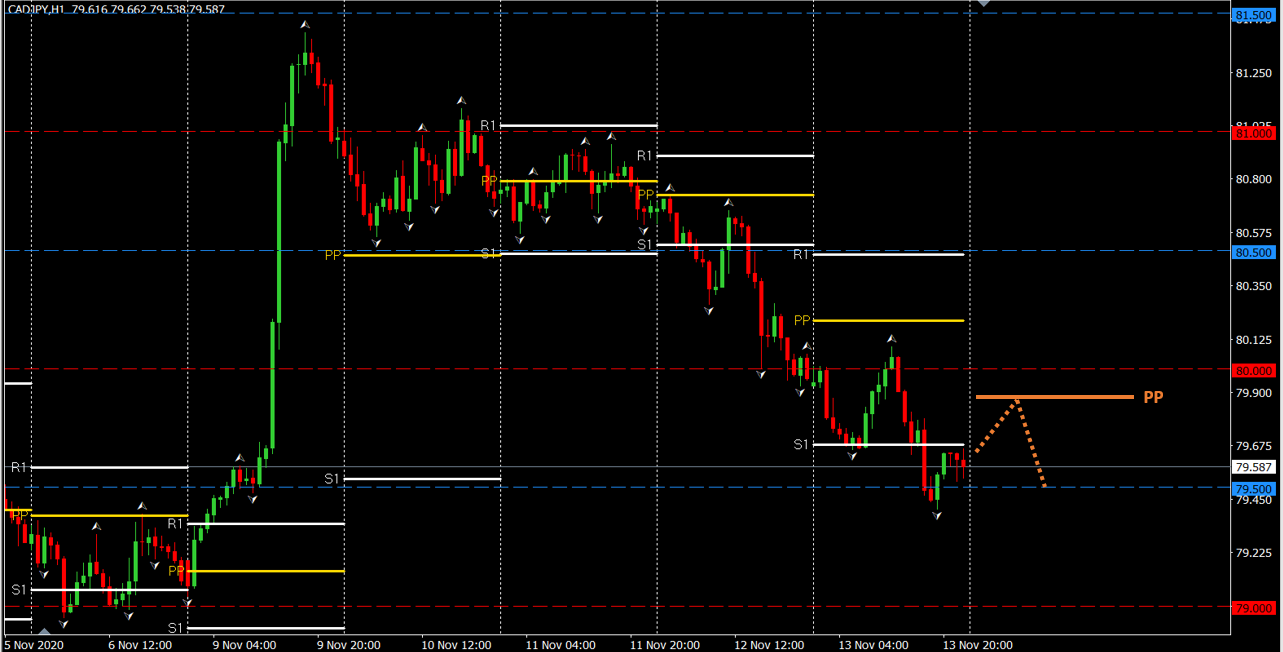The width and height of the screenshot is (1283, 652).
Task: Select the fractal arrow below the lowest 13 Nov candle
Action: click(937, 515)
